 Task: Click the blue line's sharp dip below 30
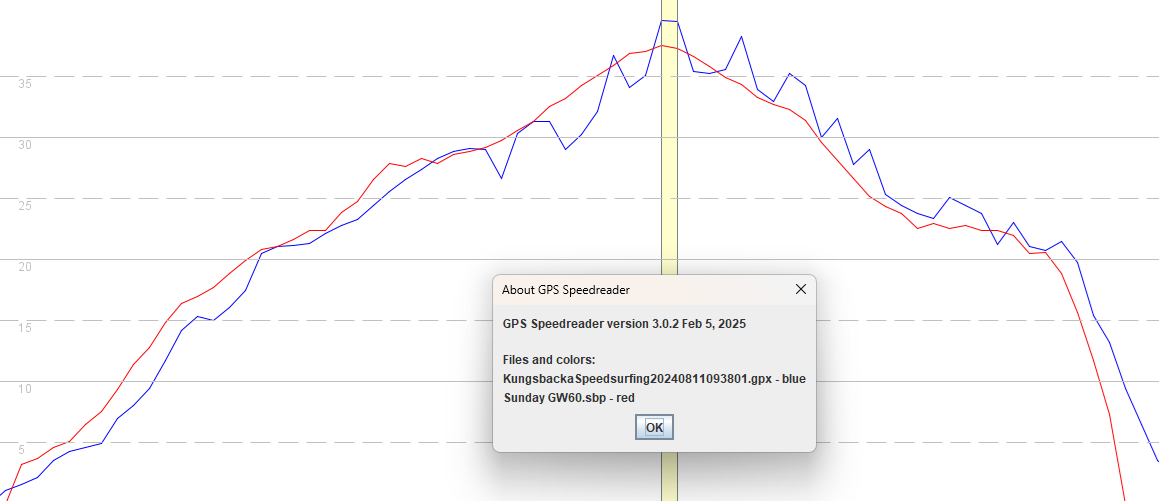pyautogui.click(x=501, y=178)
